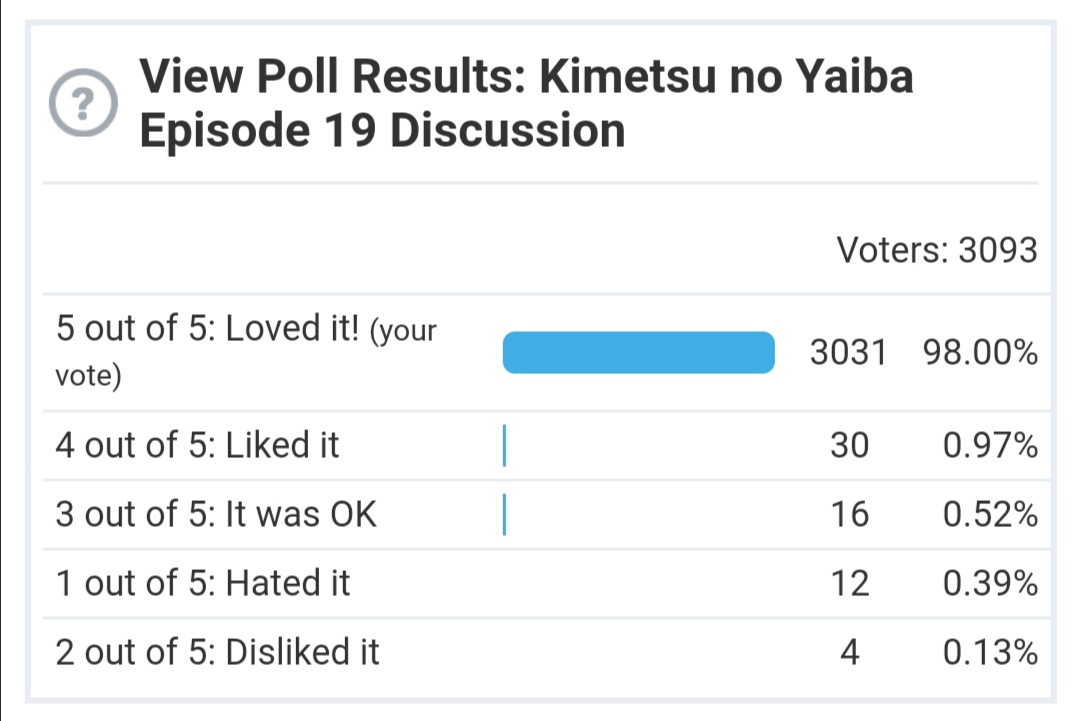
Task: Click the 0.52% percentage
Action: pyautogui.click(x=990, y=514)
